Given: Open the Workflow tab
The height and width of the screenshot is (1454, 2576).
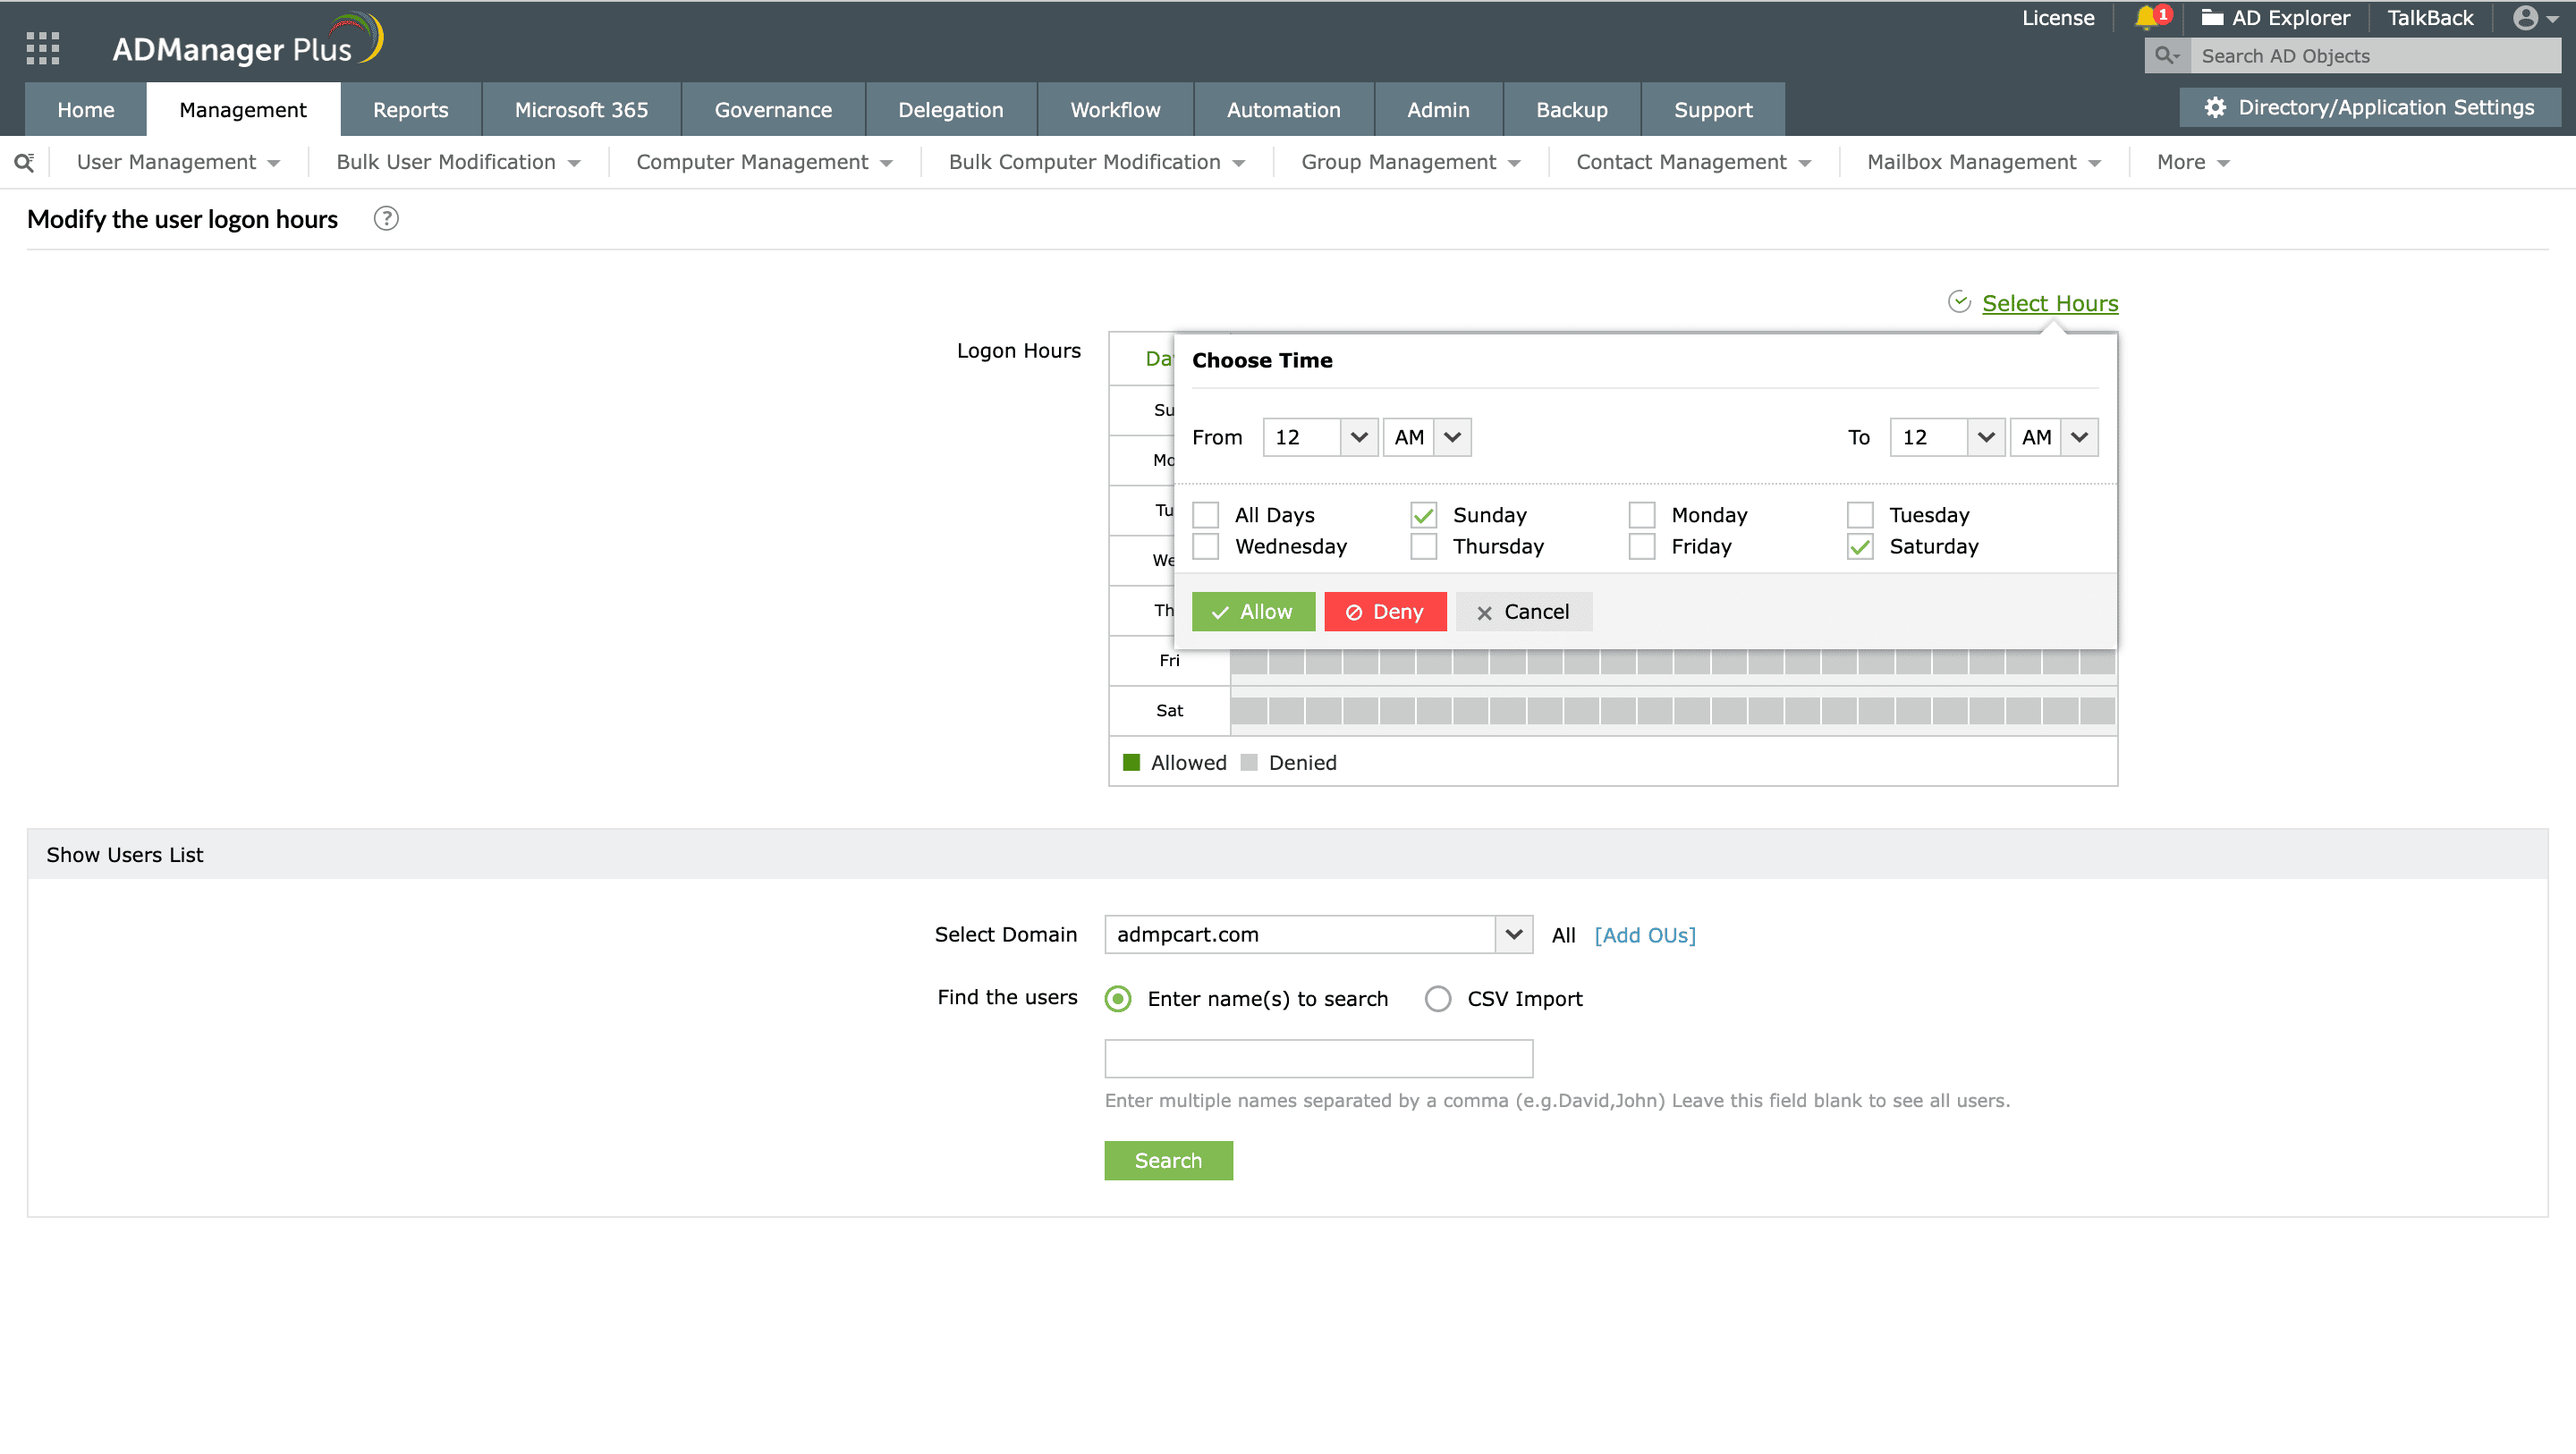Looking at the screenshot, I should 1115,109.
